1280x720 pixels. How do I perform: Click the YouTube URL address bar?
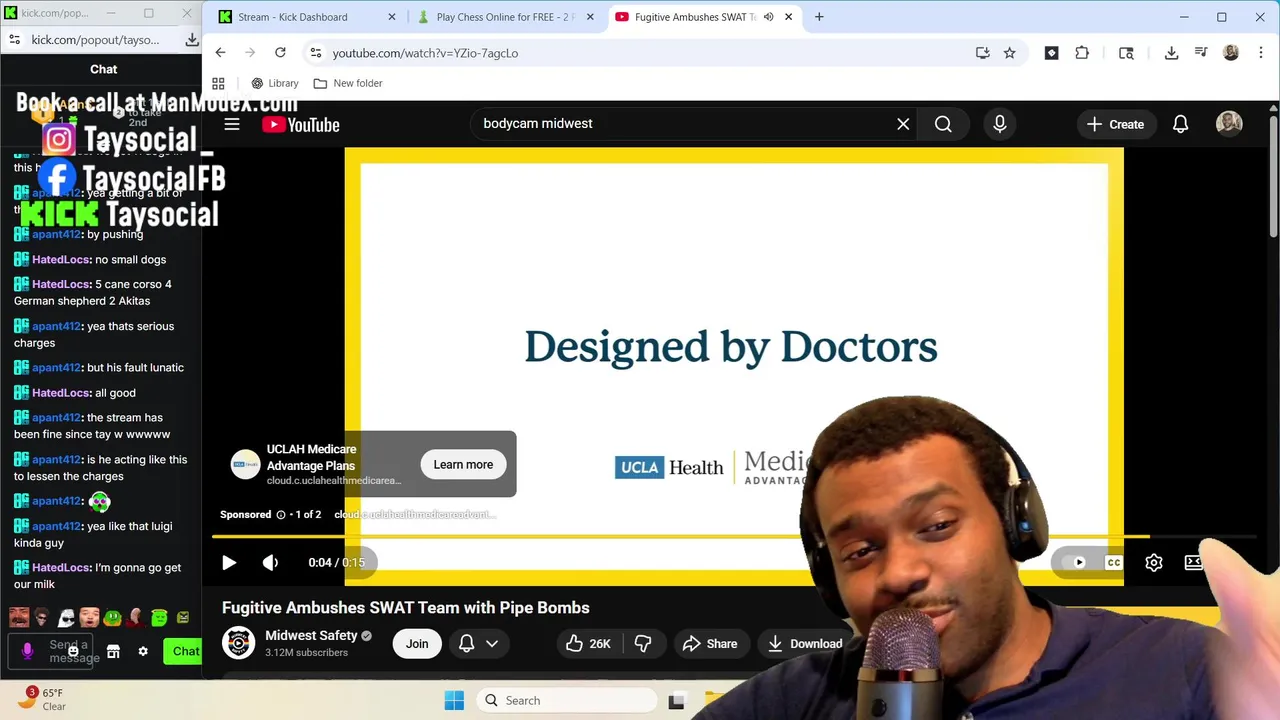[640, 53]
